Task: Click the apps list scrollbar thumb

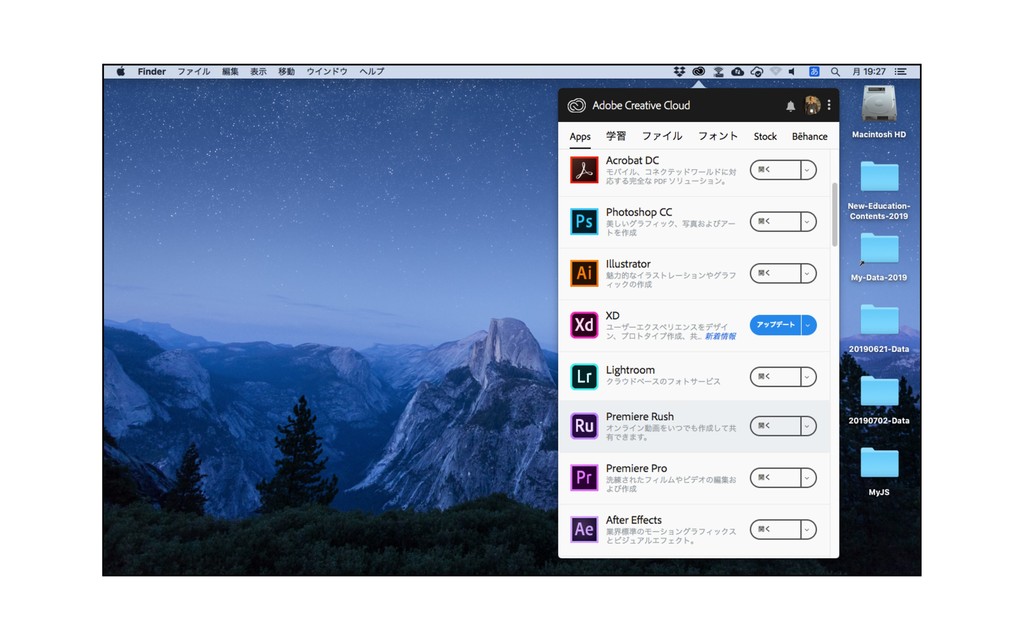Action: tap(835, 215)
